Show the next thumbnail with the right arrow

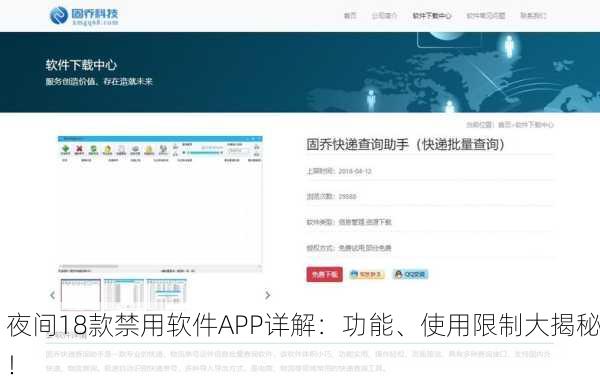[x=267, y=295]
